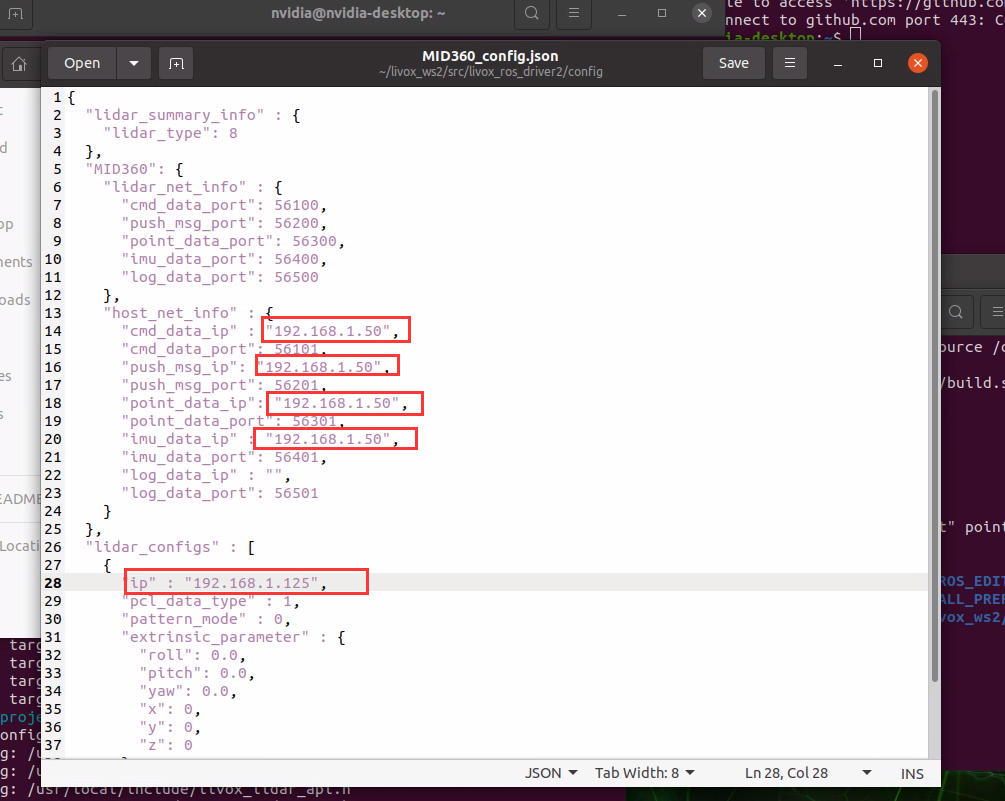
Task: Click the INS insert mode indicator
Action: (912, 773)
